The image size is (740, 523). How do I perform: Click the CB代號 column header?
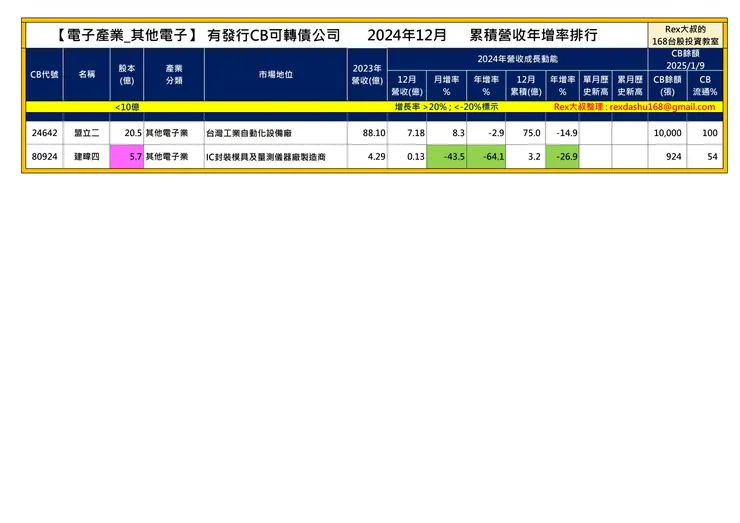[44, 74]
